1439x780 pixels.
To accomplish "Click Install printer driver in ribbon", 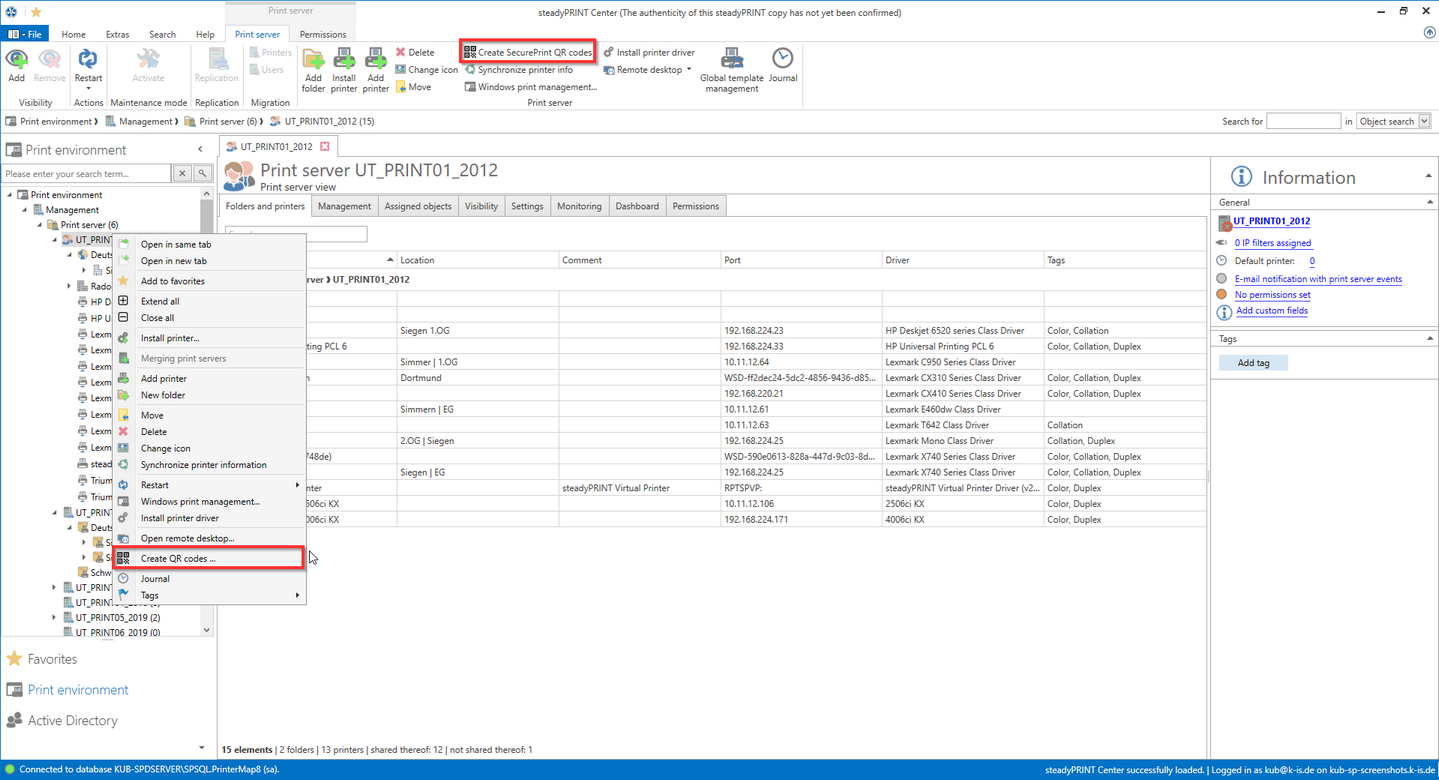I will (648, 52).
